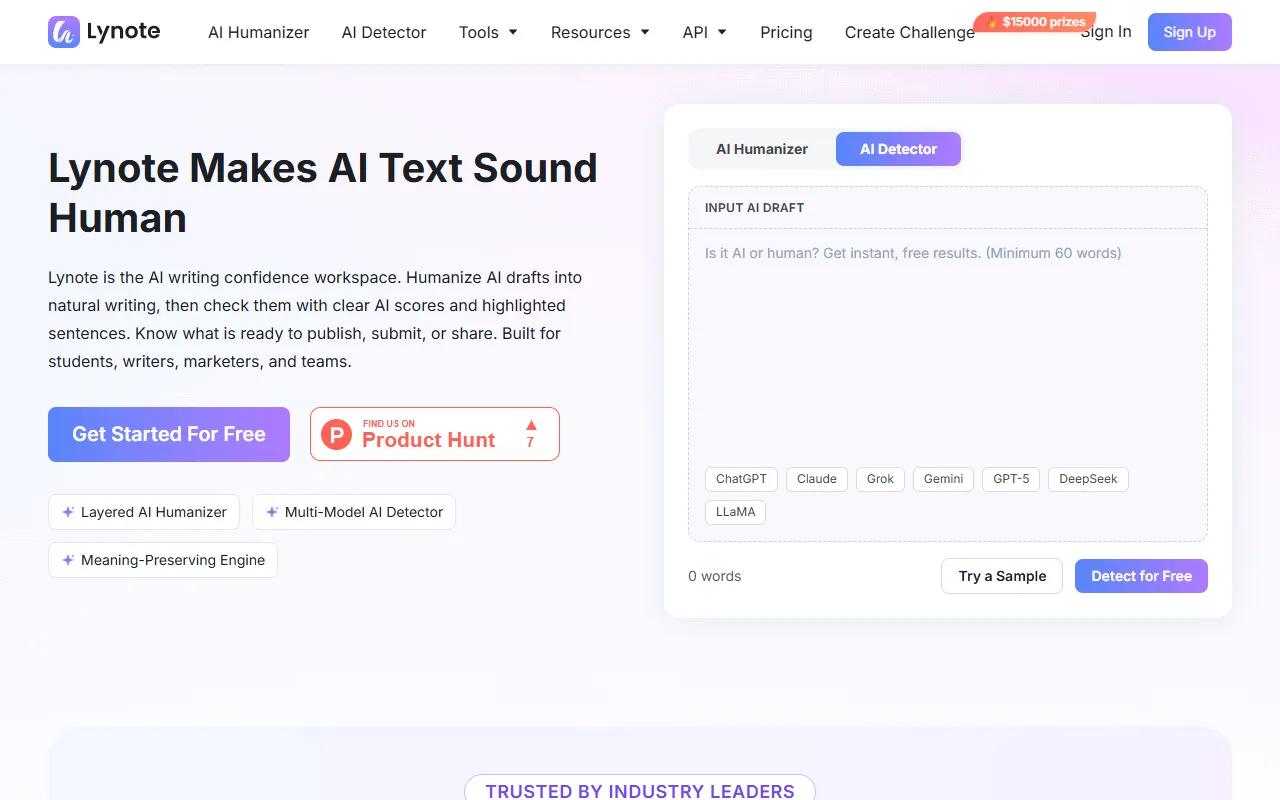Open the API dropdown menu
1280x800 pixels.
(705, 32)
